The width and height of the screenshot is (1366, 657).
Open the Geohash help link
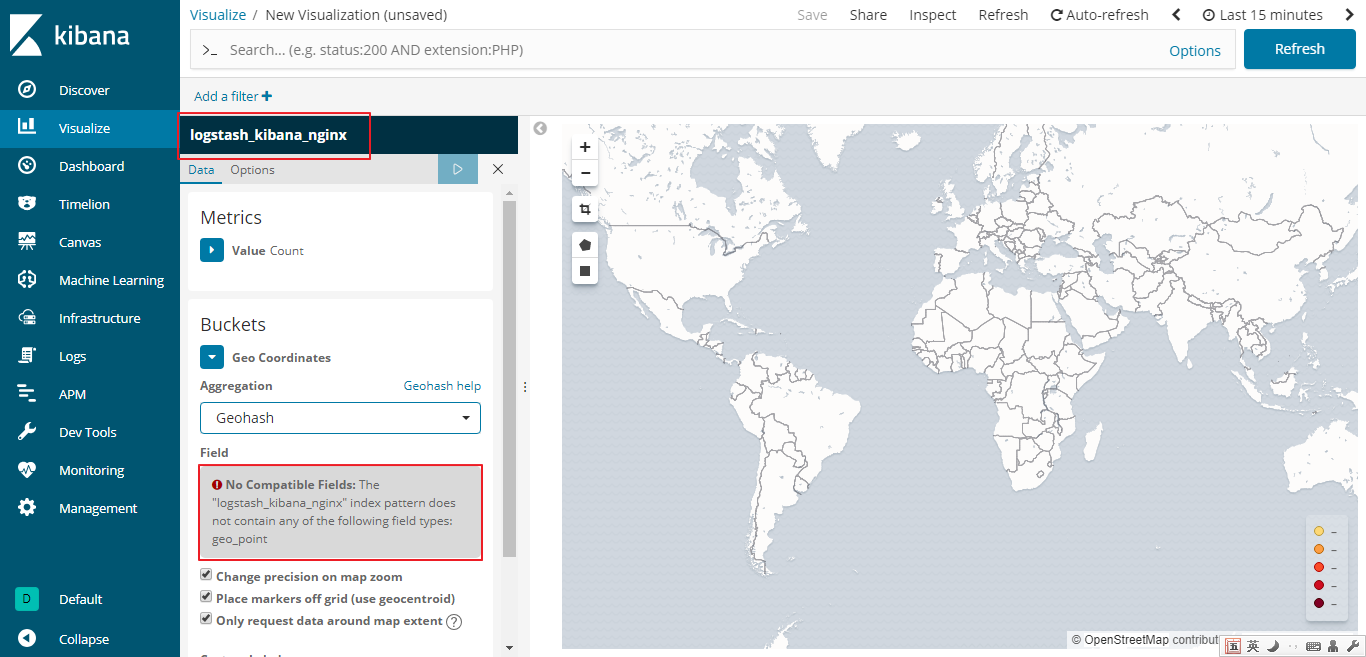point(442,385)
